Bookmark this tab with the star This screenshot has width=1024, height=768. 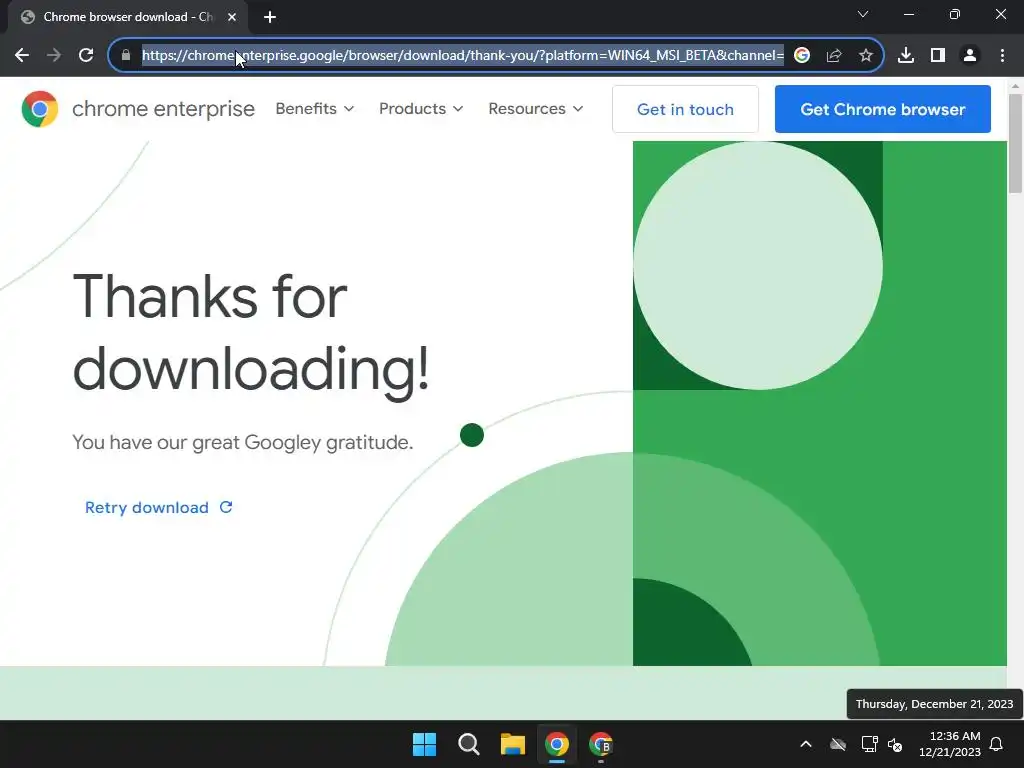coord(866,55)
